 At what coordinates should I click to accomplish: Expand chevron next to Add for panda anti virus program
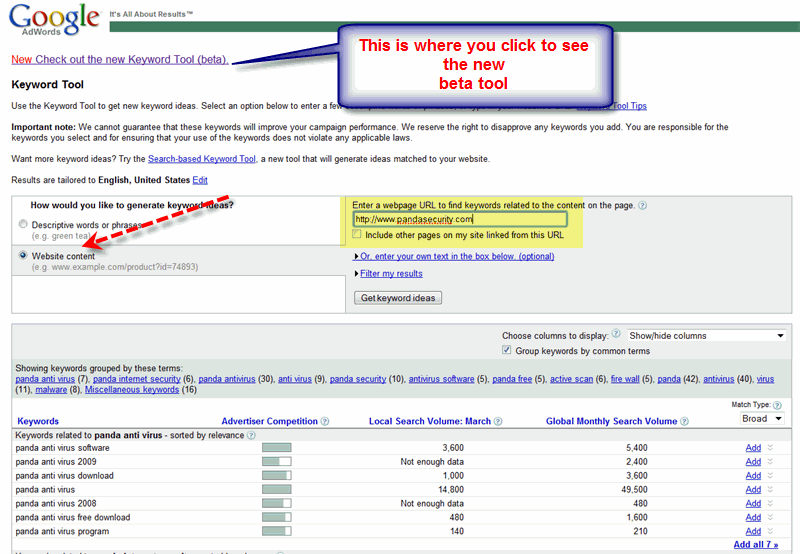pos(770,531)
